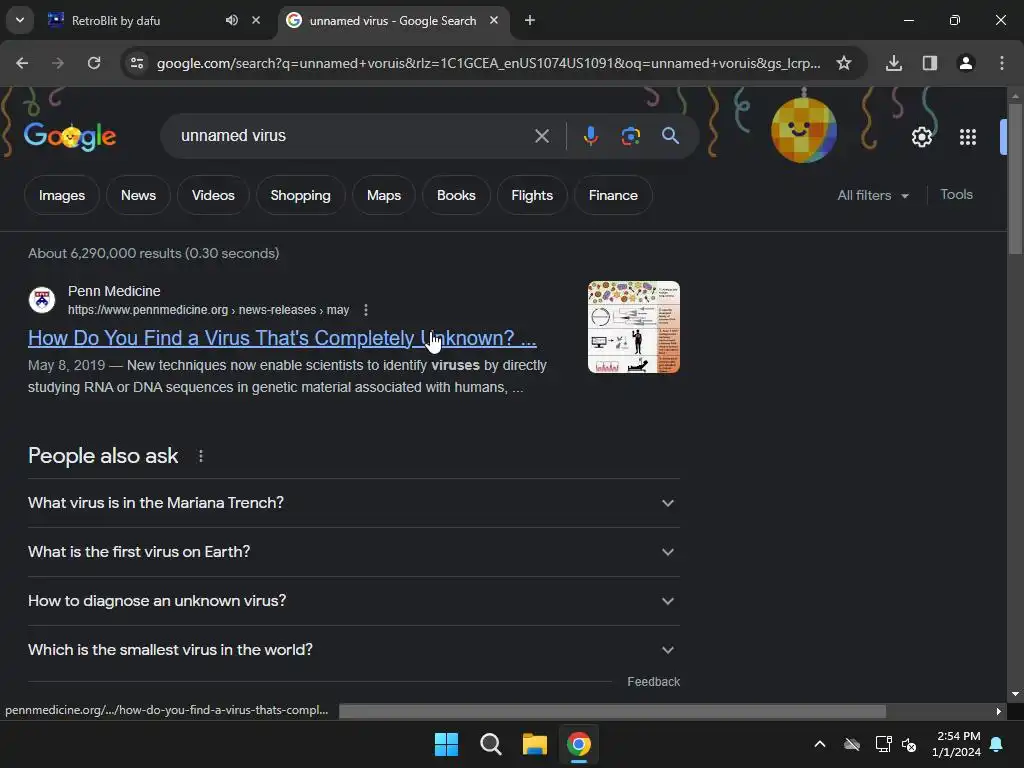Expand What is the first virus on Earth
Screen dimensions: 1024x768
point(354,552)
